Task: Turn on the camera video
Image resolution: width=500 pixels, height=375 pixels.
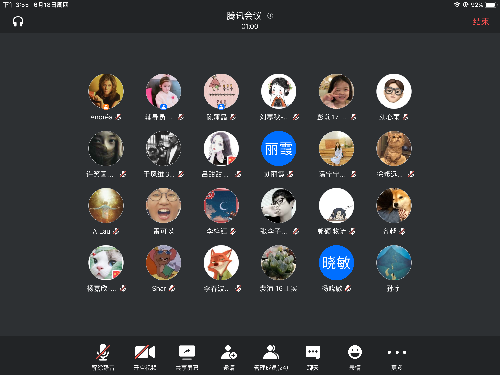Action: point(145,352)
